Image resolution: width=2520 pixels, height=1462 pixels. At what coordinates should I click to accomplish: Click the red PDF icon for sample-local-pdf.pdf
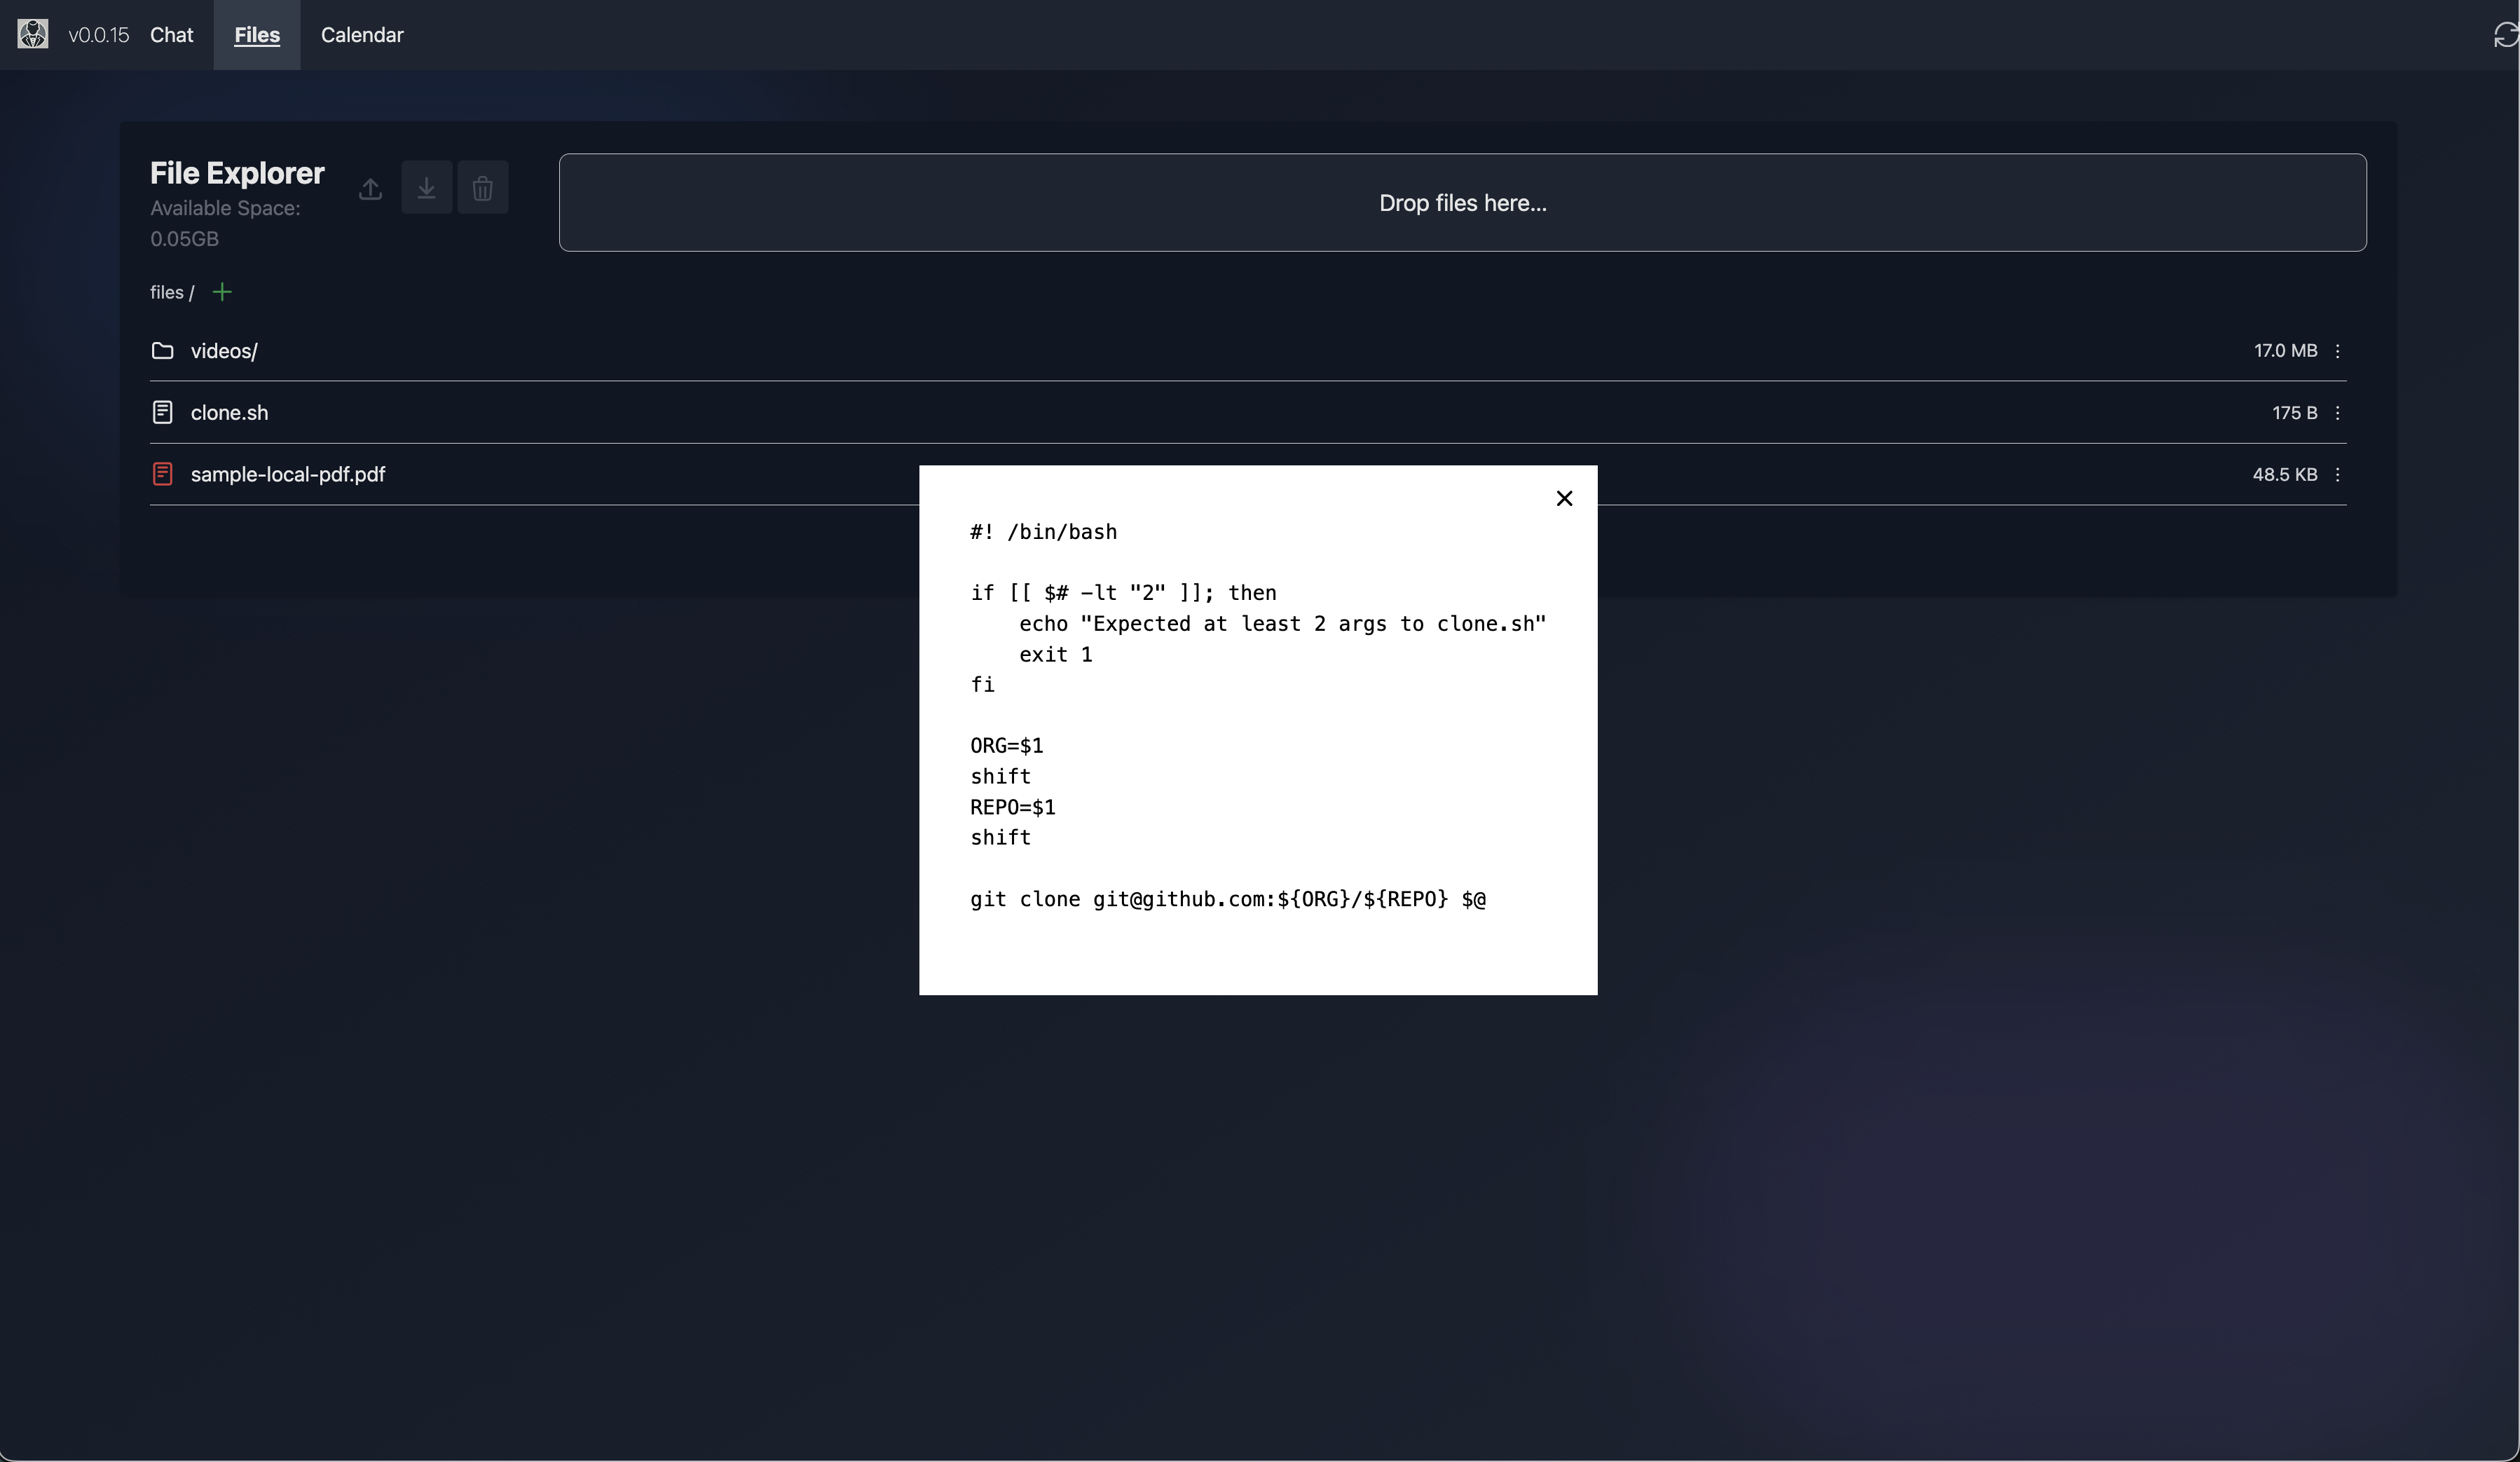click(x=162, y=474)
